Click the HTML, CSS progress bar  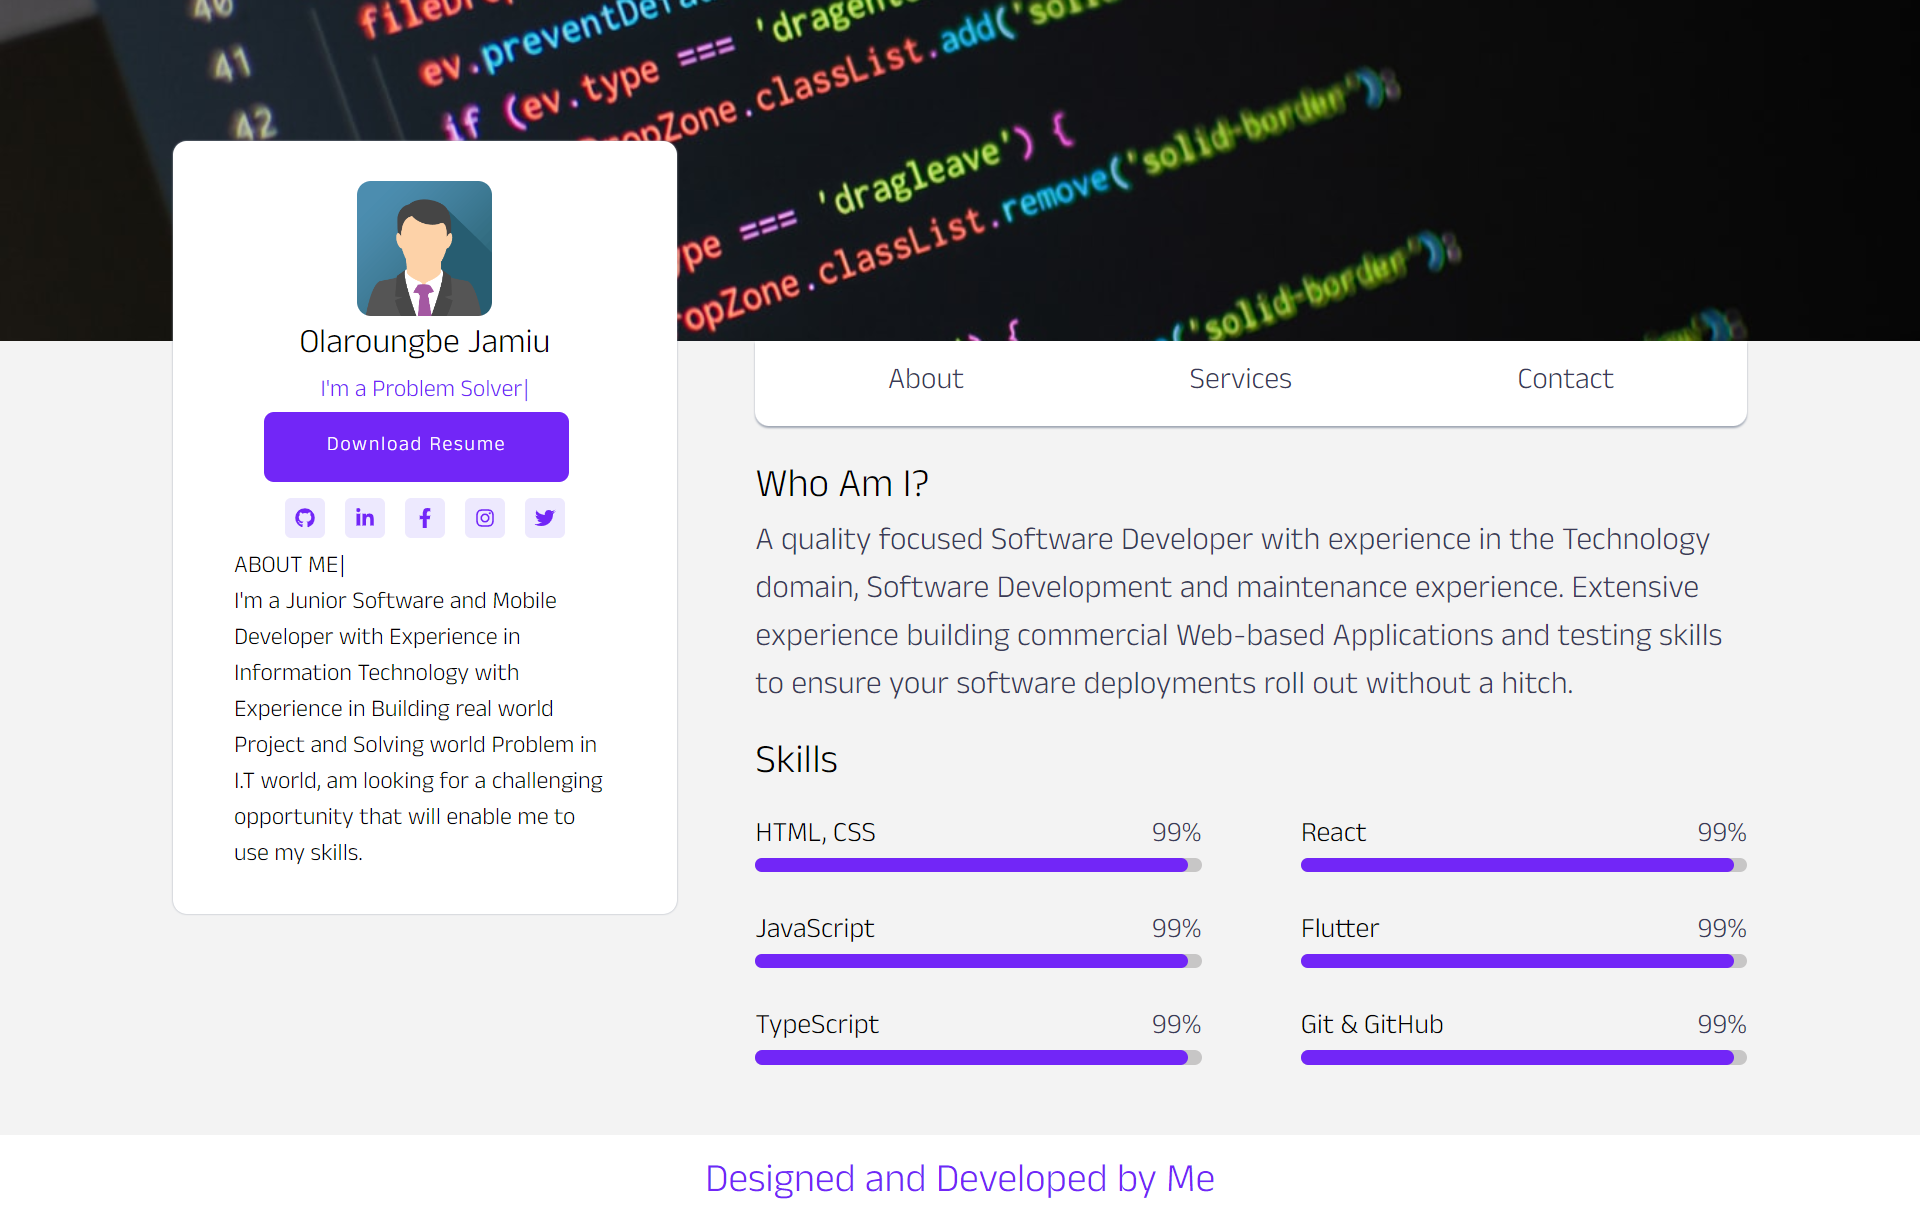978,865
